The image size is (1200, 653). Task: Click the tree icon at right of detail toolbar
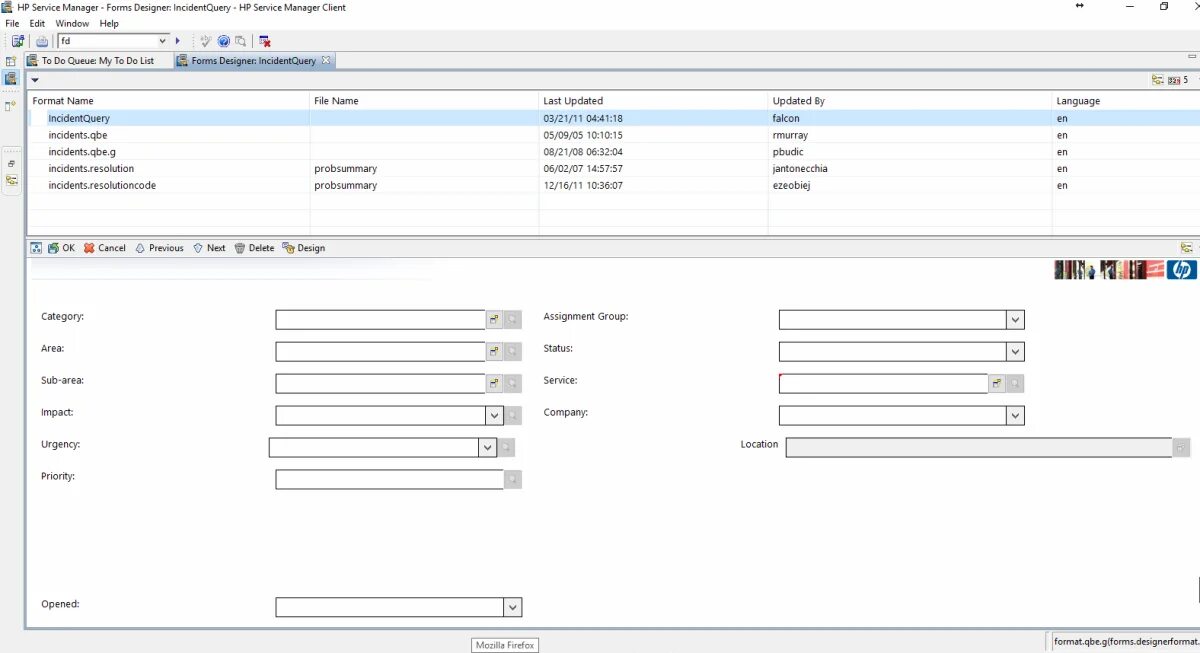[x=1186, y=248]
